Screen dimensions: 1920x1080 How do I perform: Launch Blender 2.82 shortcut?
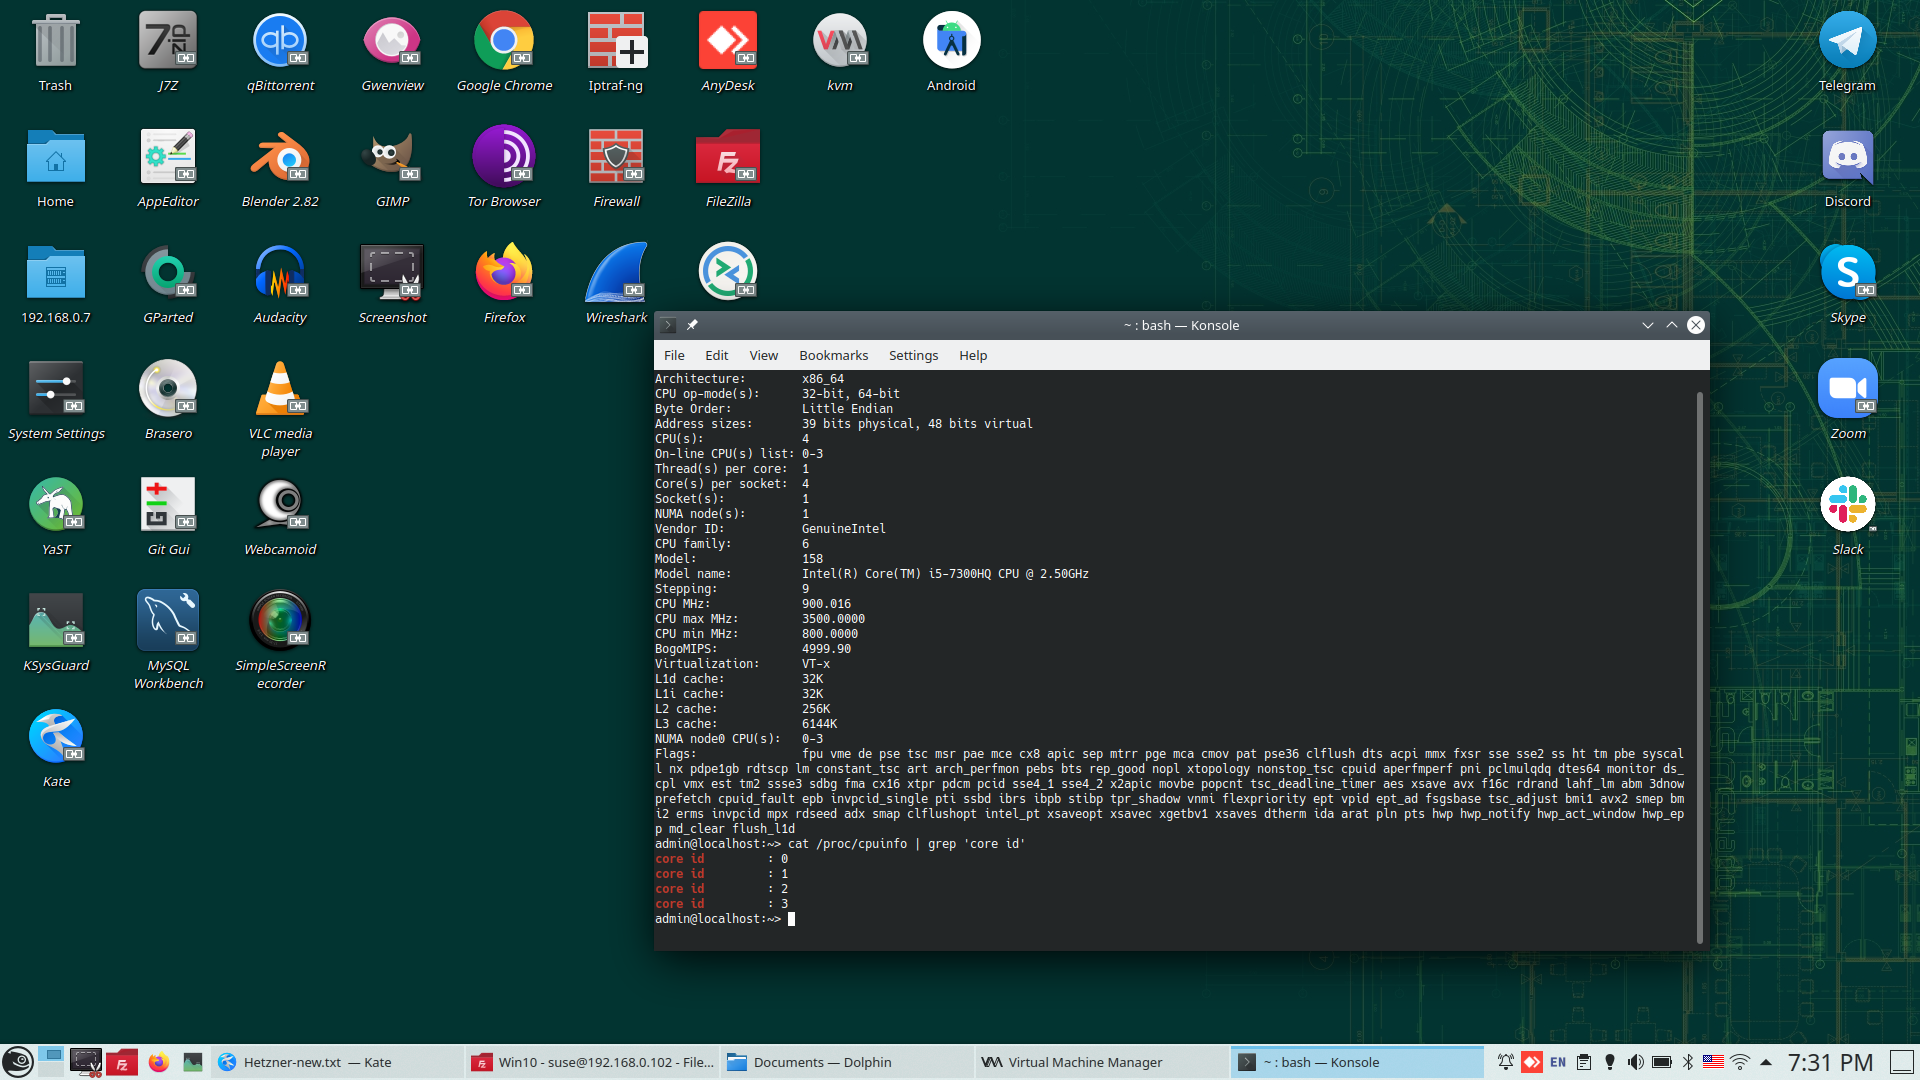(x=280, y=157)
